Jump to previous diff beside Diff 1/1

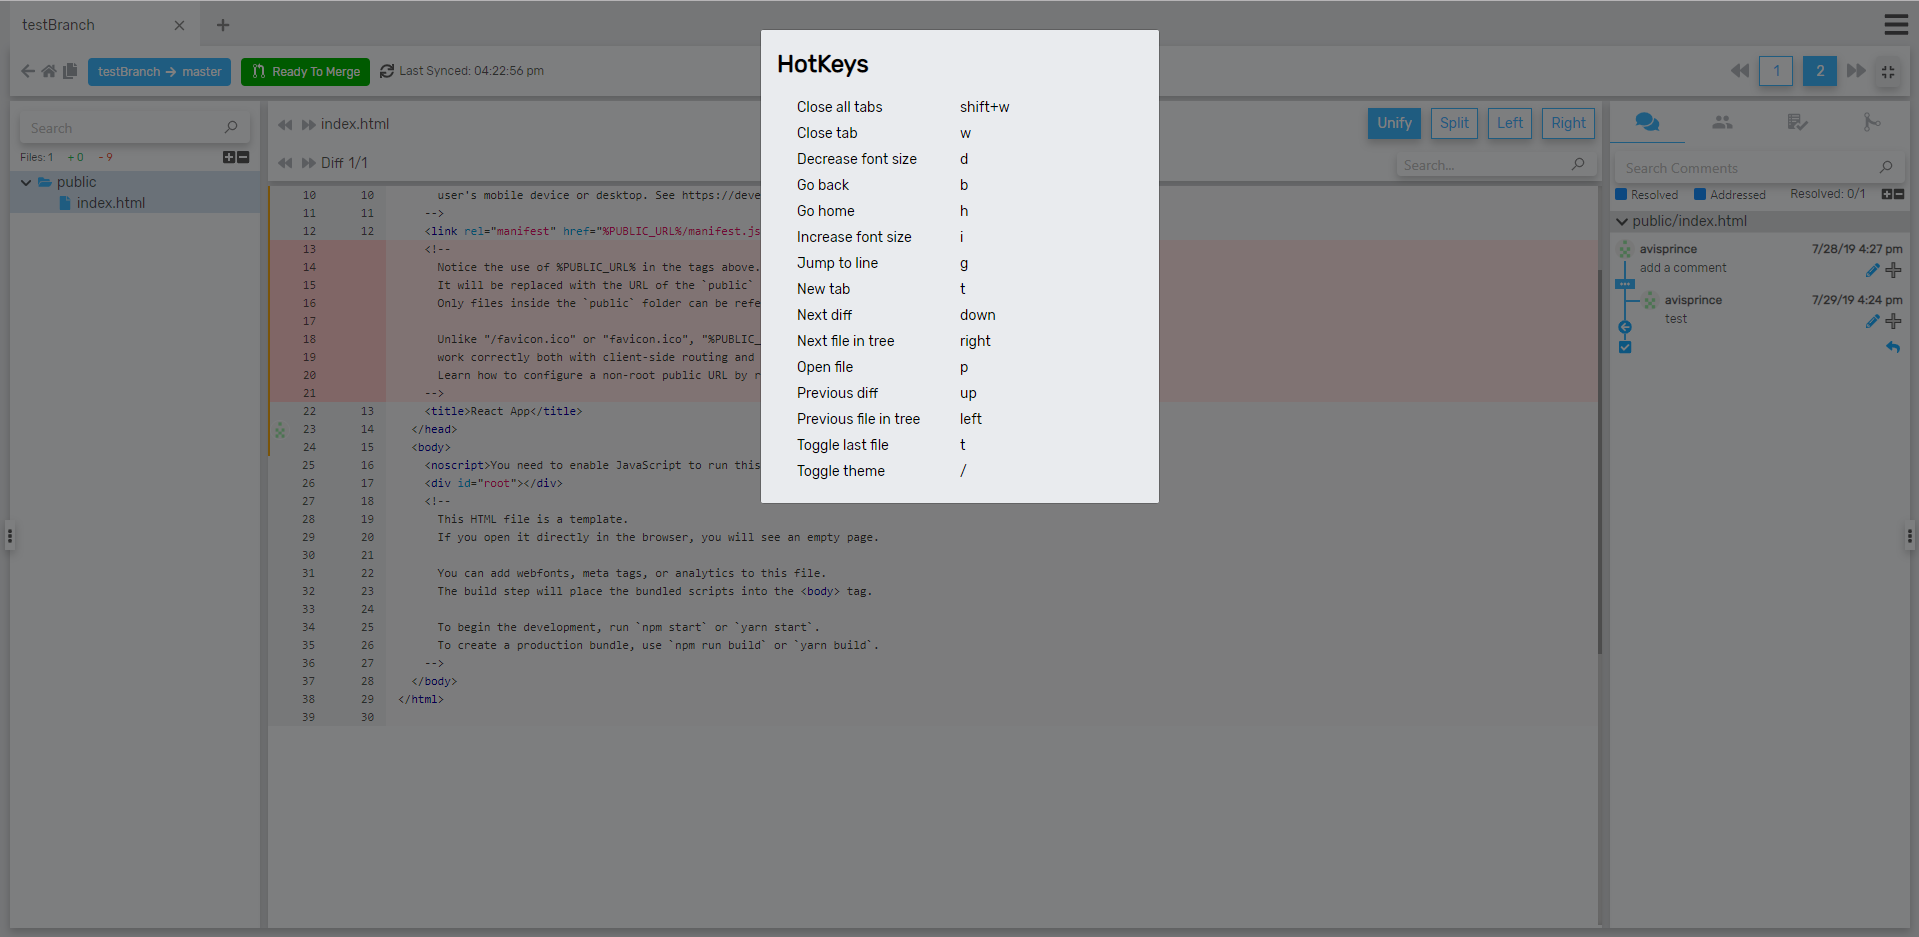(x=285, y=163)
